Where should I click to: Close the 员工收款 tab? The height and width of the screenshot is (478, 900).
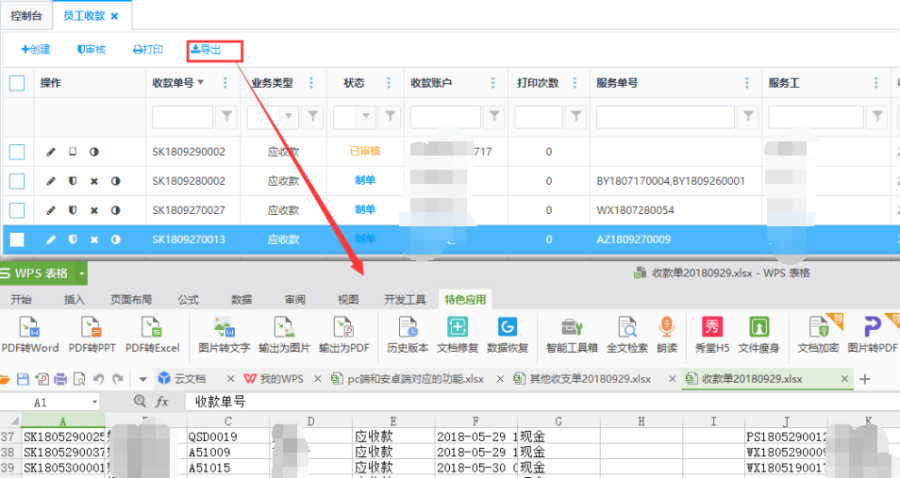click(x=114, y=17)
